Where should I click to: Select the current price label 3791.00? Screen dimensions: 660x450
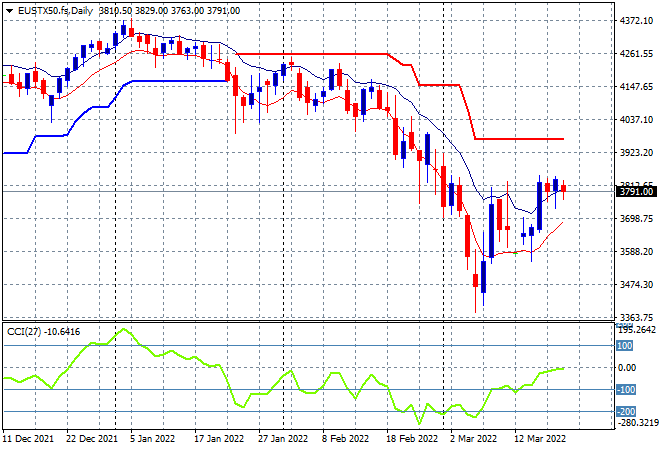(636, 192)
